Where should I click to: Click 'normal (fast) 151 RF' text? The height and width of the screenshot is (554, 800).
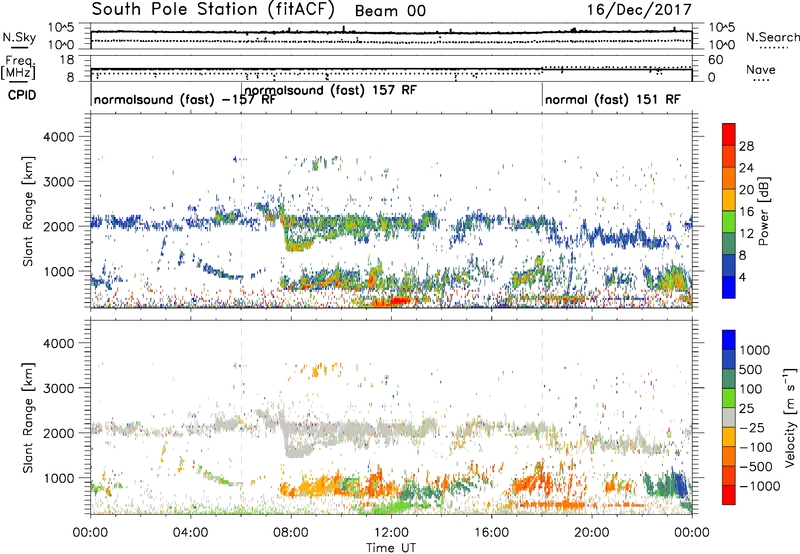612,99
